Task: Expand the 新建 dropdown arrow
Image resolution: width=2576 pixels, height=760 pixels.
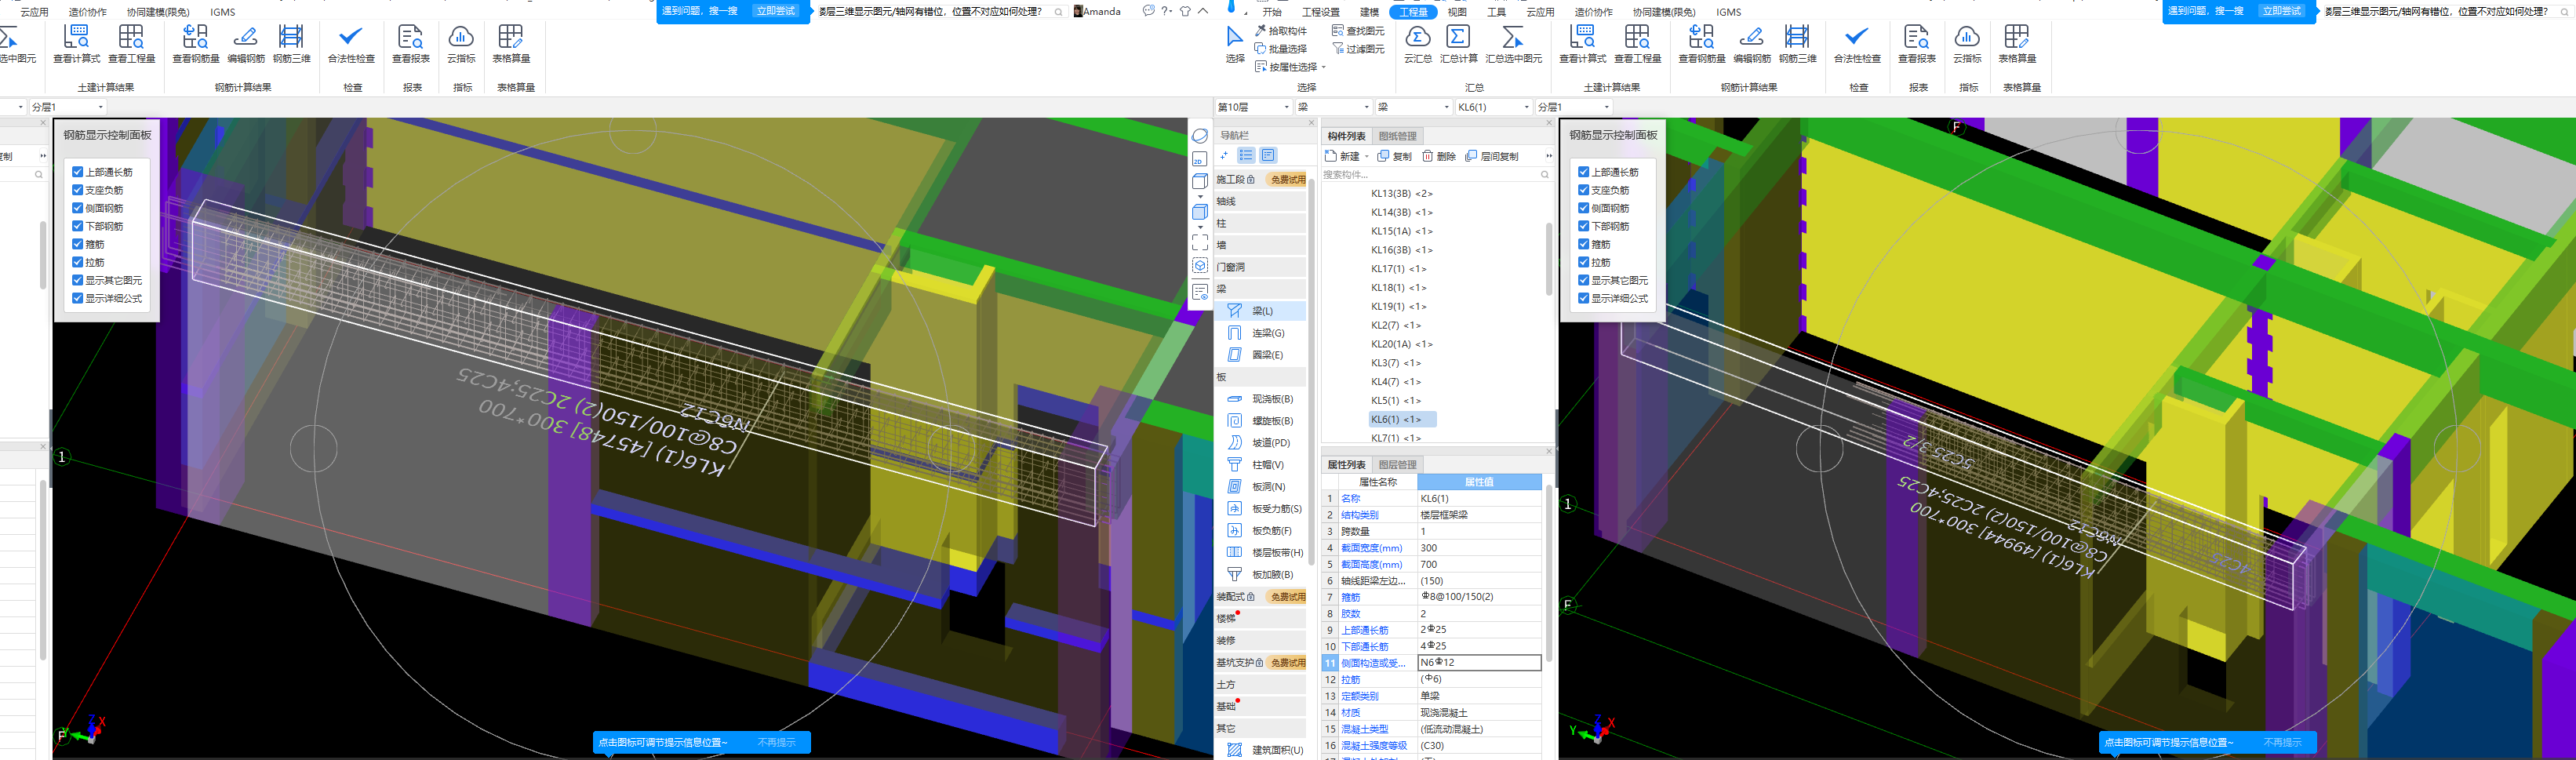Action: (x=1366, y=157)
